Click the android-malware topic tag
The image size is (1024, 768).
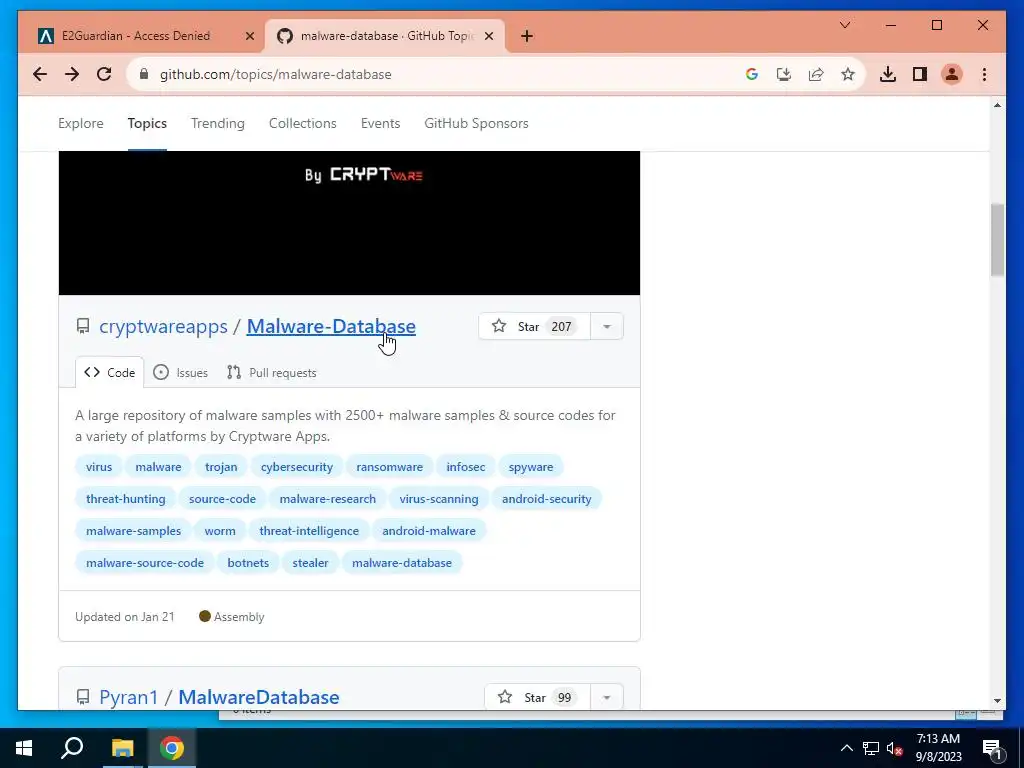point(428,531)
